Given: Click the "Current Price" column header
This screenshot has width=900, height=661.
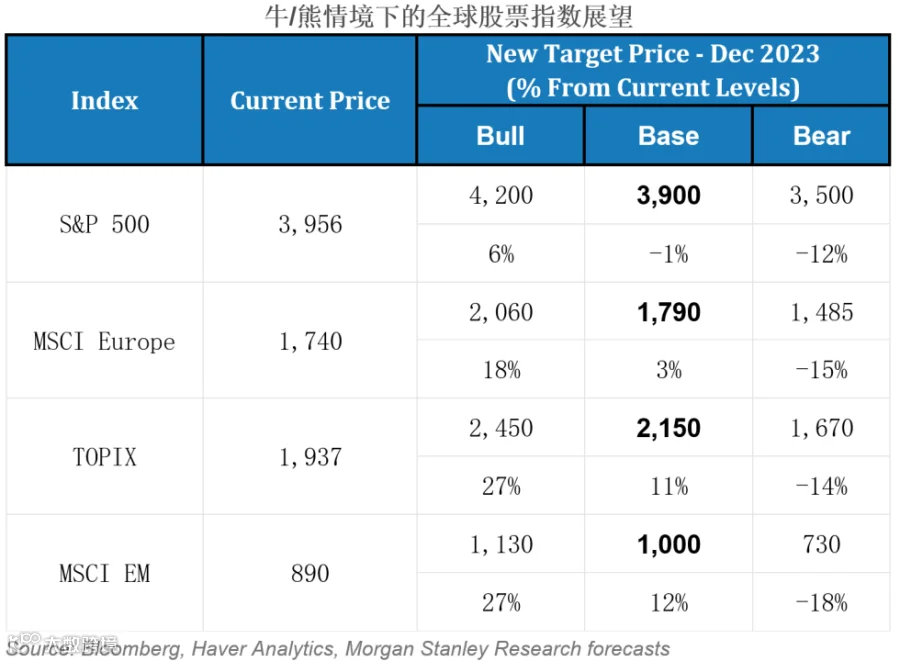Looking at the screenshot, I should click(310, 100).
